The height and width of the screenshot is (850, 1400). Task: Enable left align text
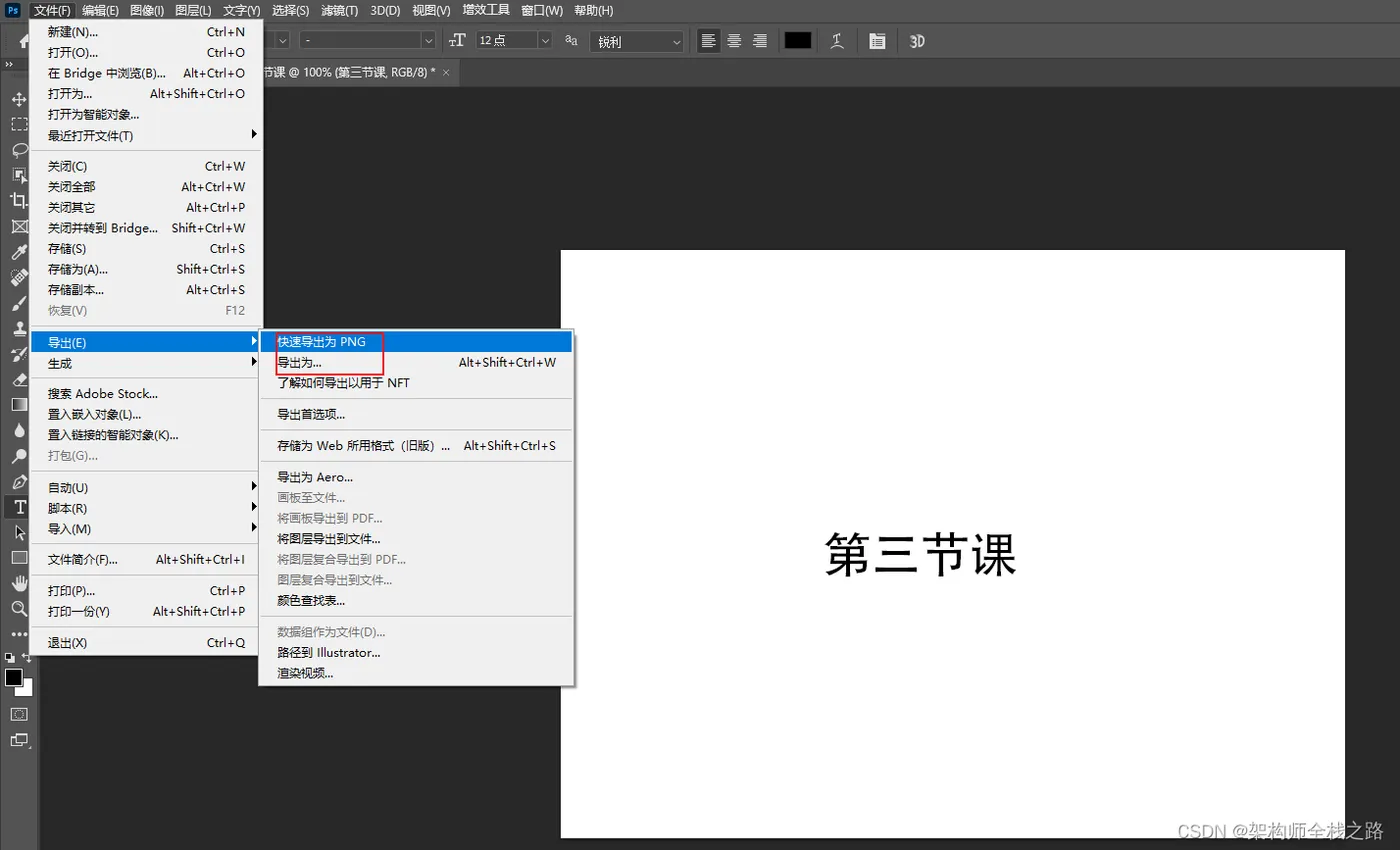tap(709, 41)
